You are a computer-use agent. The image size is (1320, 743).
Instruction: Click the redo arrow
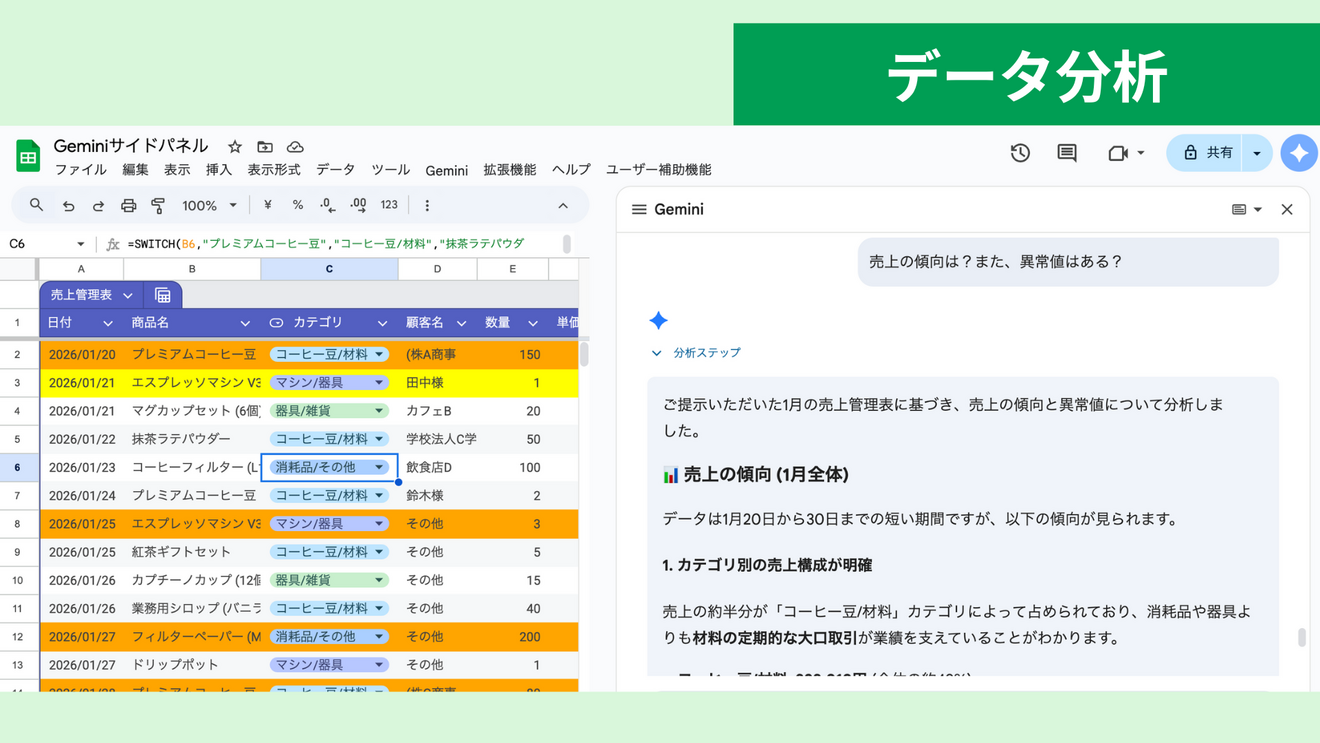click(98, 206)
